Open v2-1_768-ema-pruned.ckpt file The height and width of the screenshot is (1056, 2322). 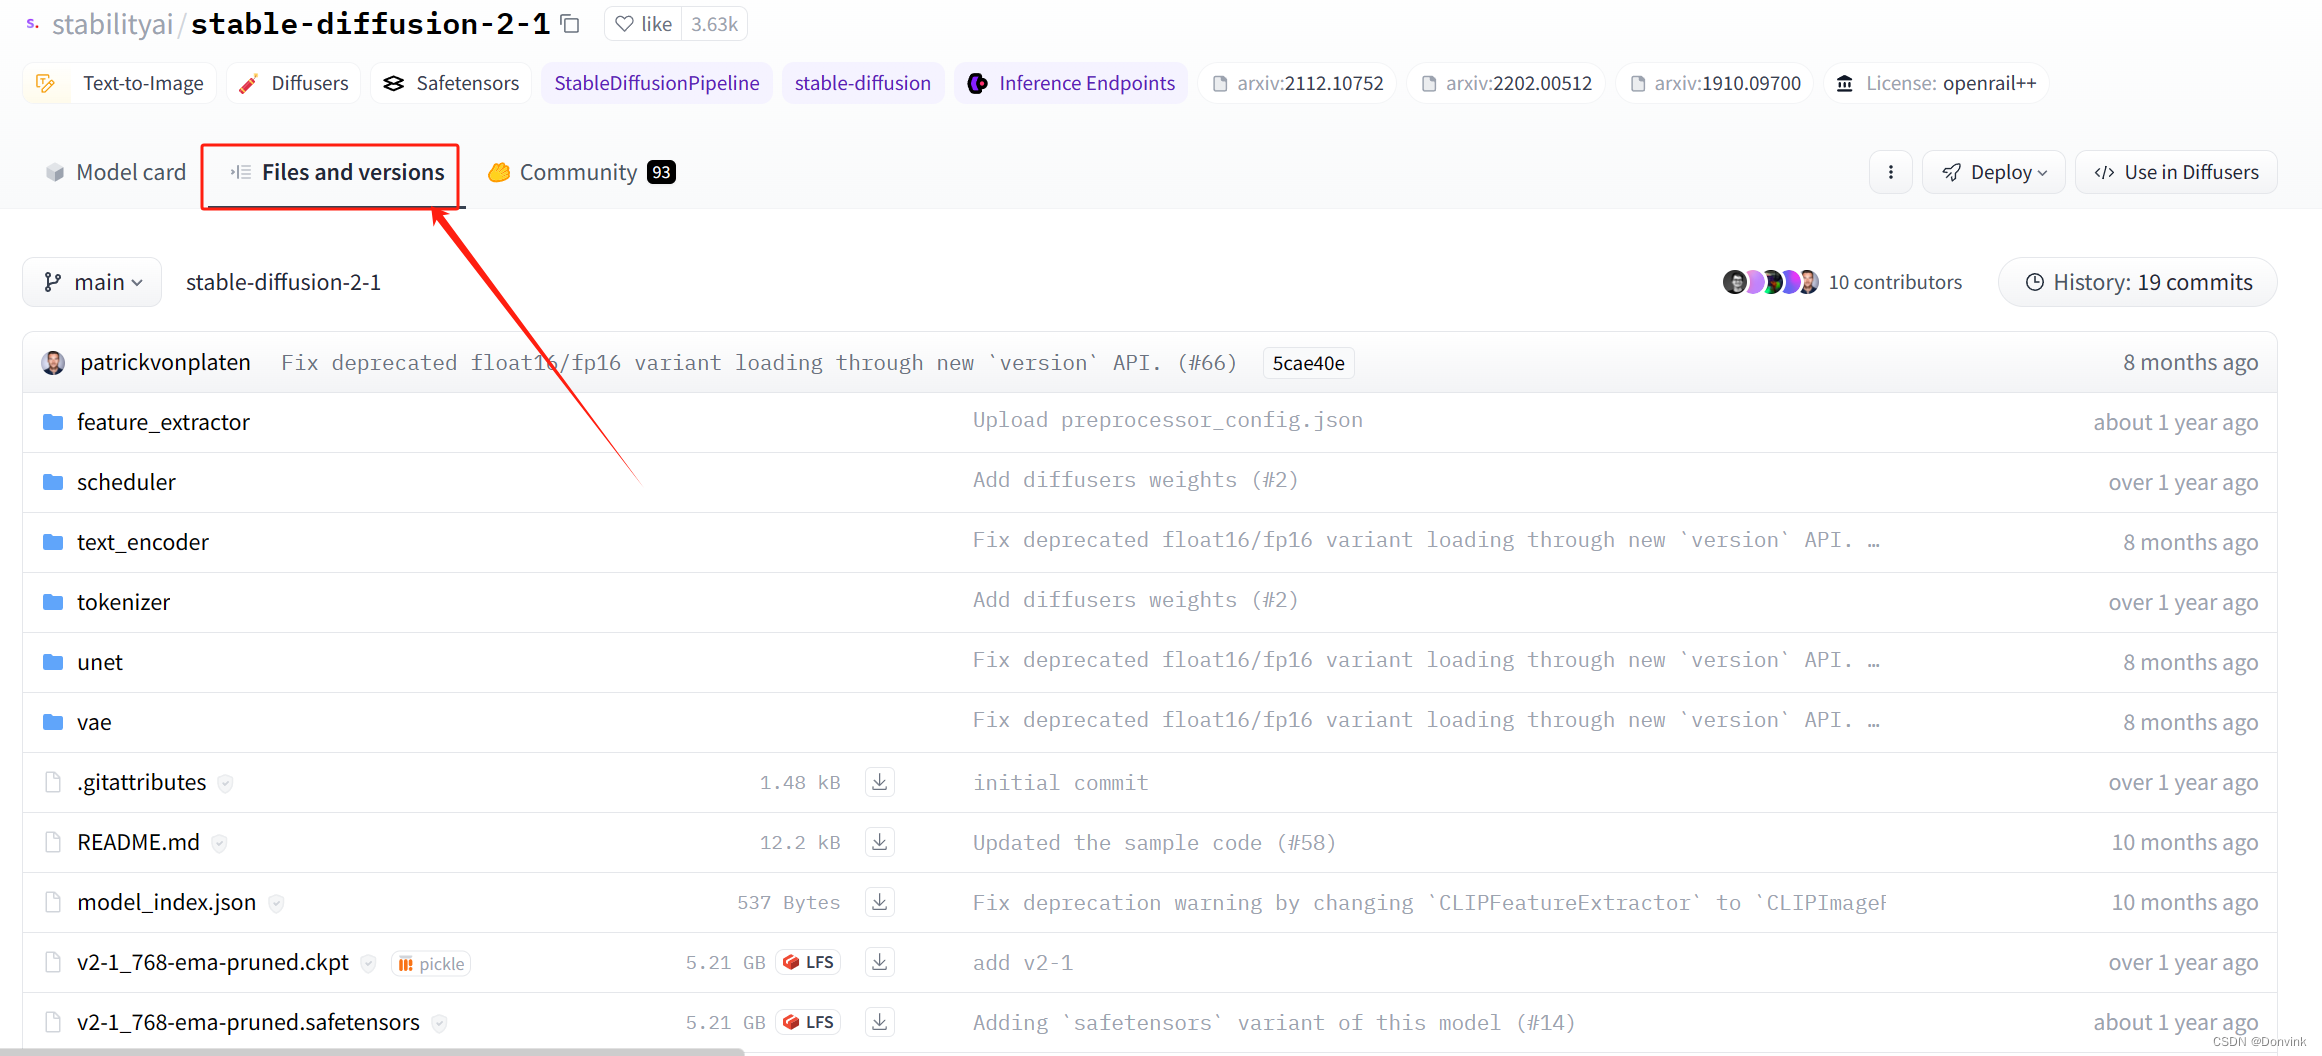213,962
